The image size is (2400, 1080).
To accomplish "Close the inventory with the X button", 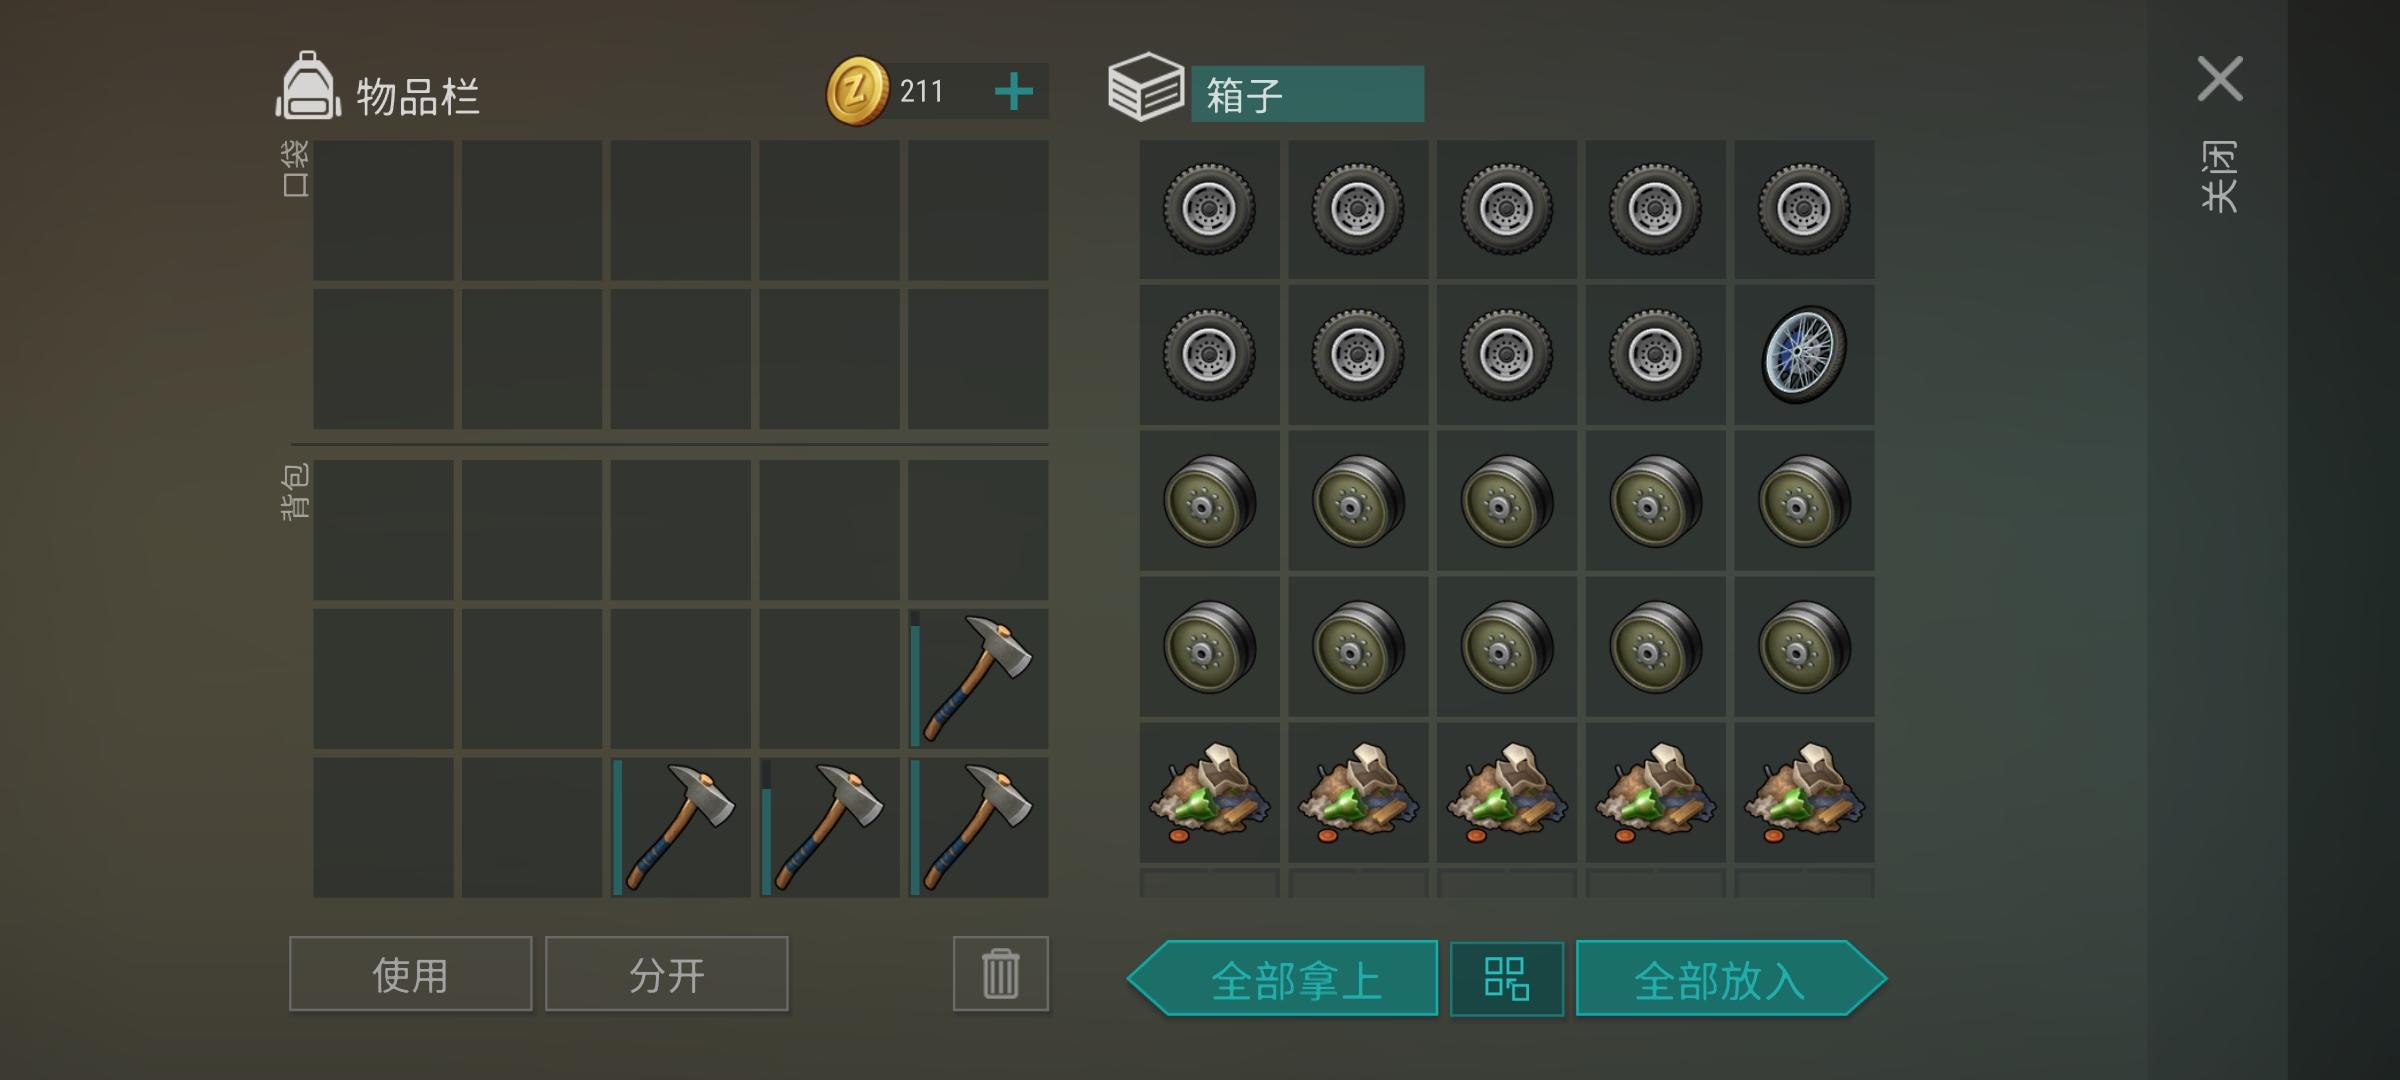I will click(x=2220, y=79).
